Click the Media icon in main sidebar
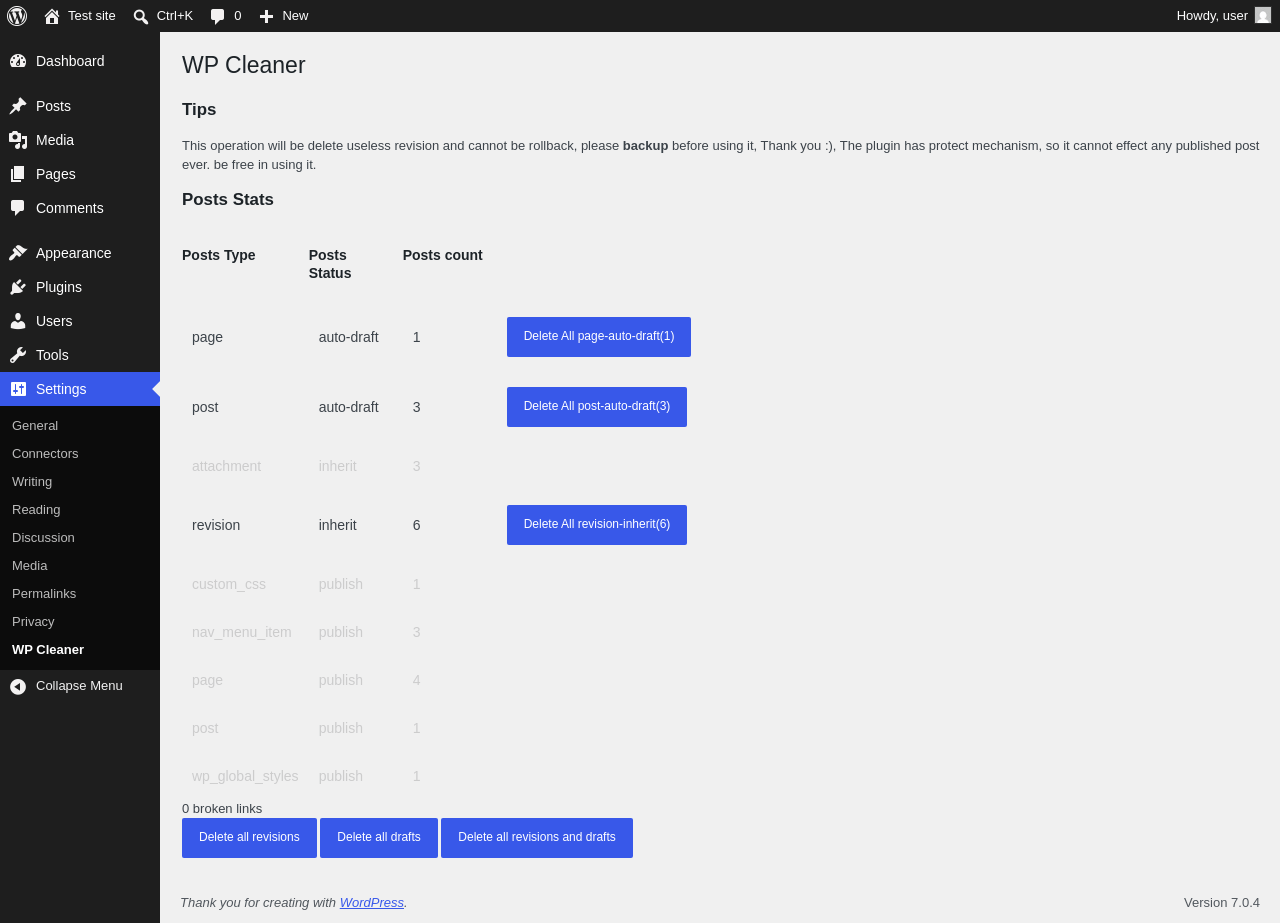This screenshot has height=923, width=1280. pyautogui.click(x=18, y=140)
